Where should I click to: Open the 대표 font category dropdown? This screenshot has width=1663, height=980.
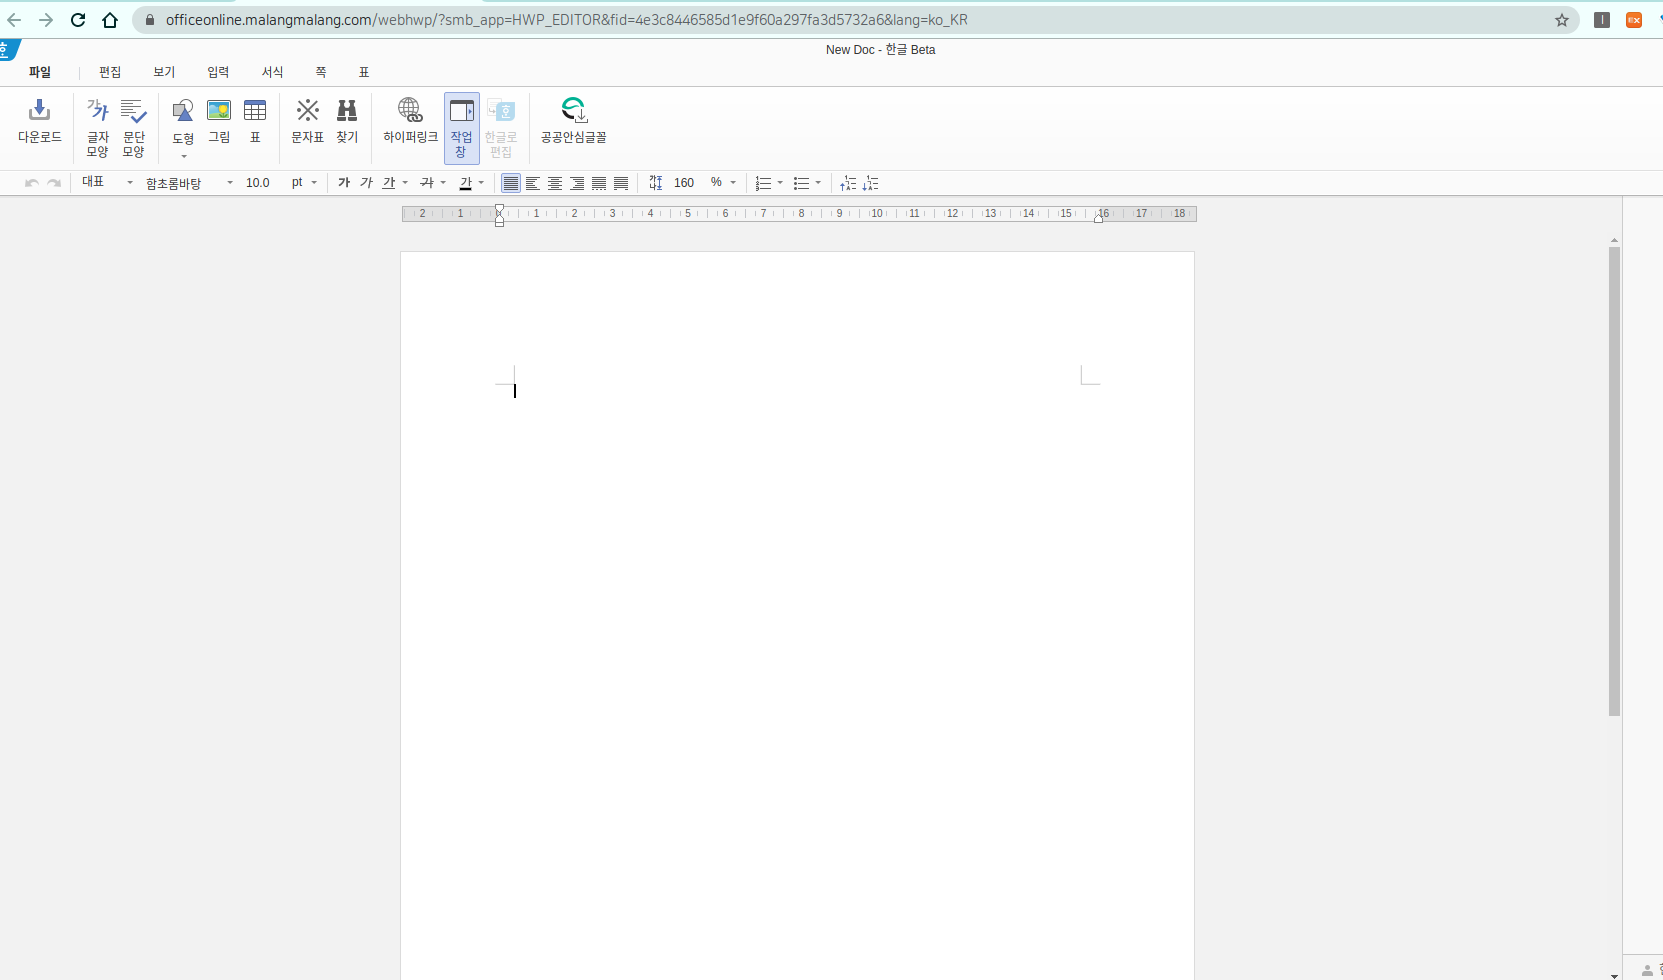(130, 183)
